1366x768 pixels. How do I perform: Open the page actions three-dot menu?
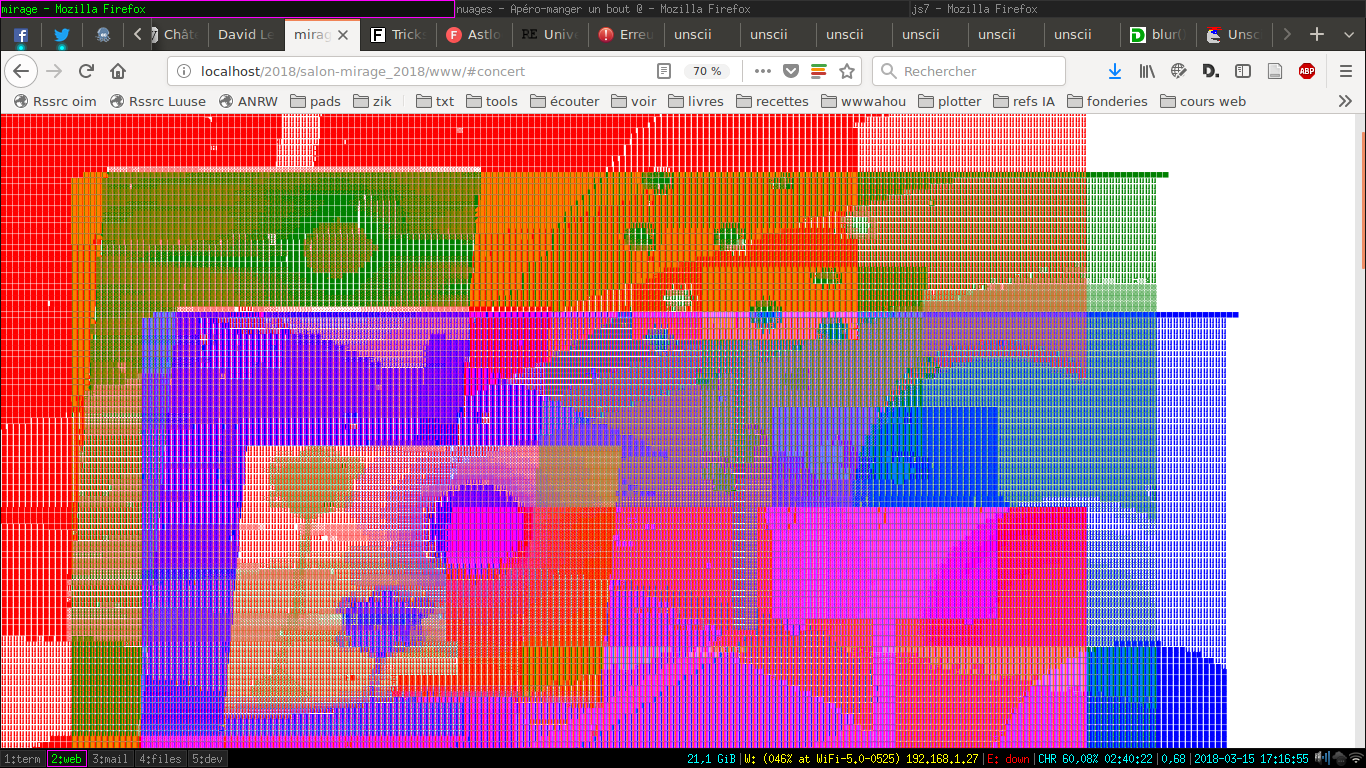(762, 71)
